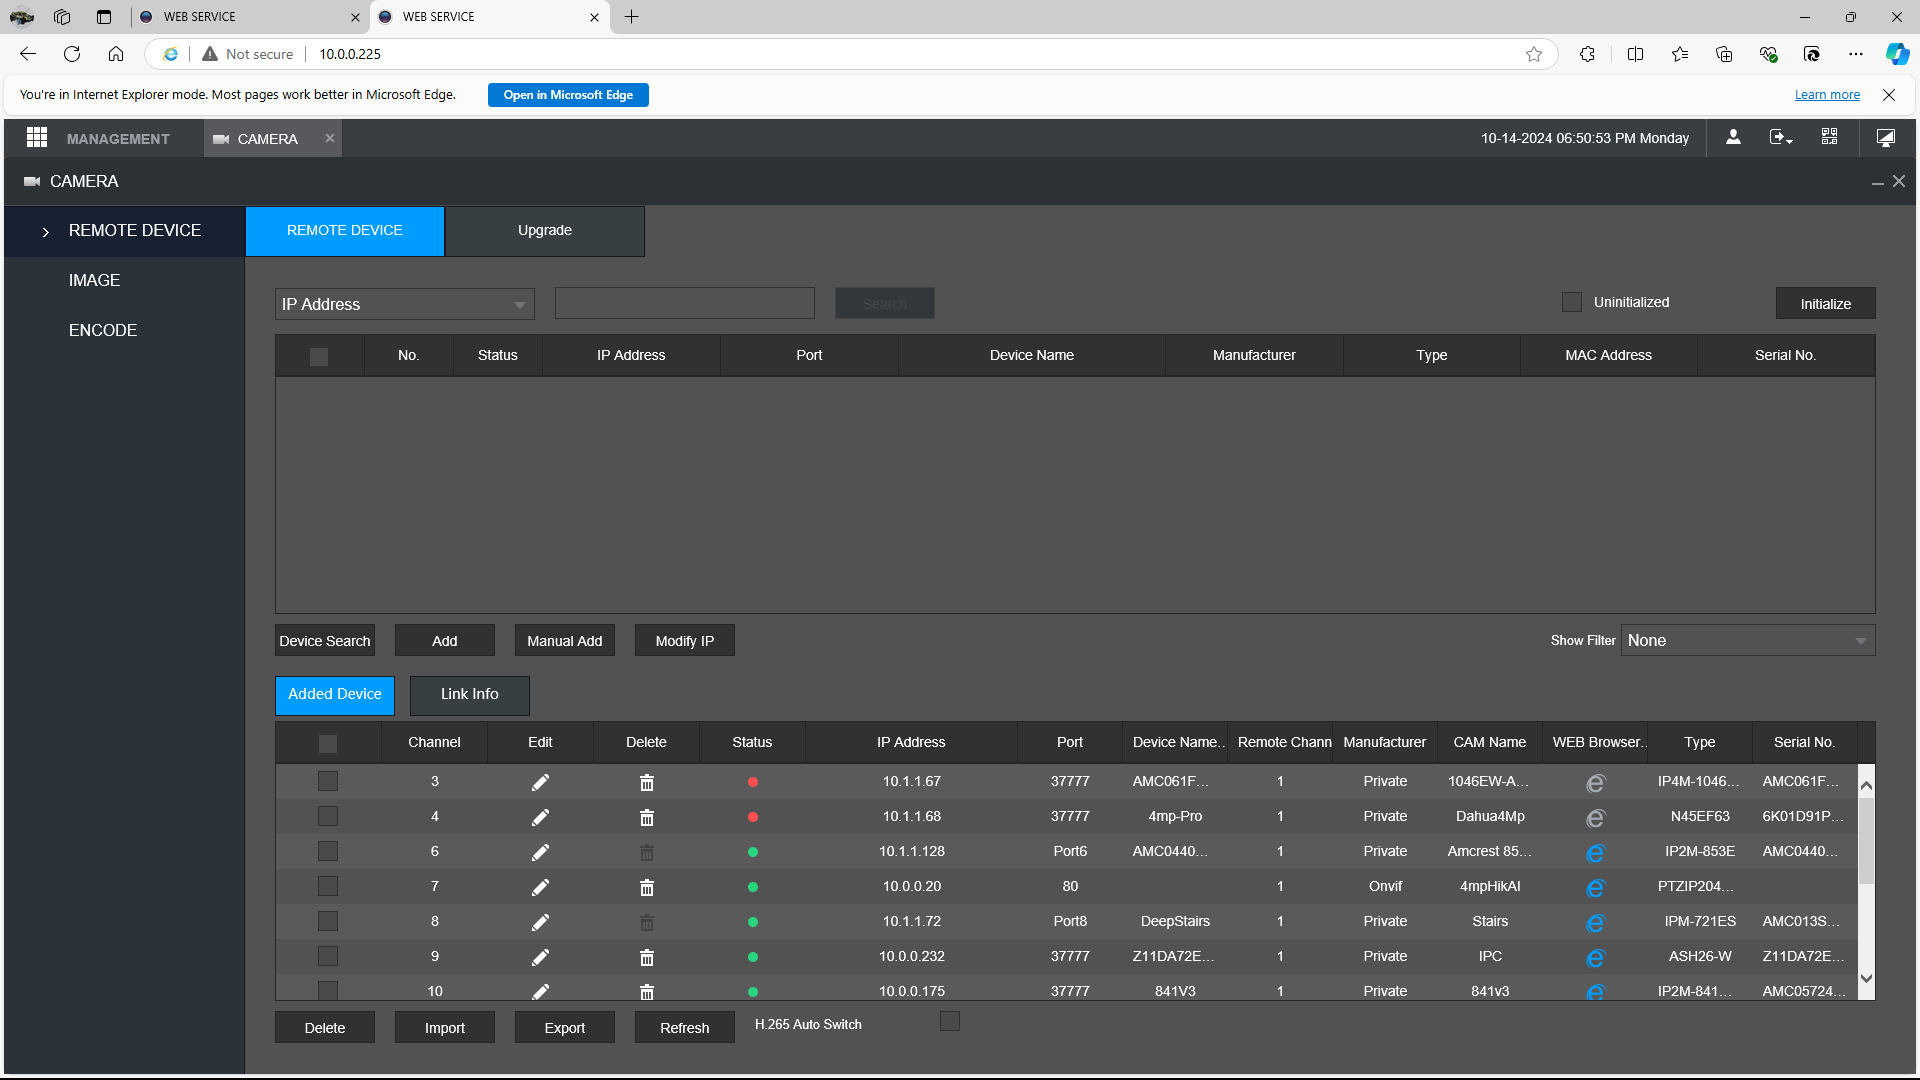The image size is (1920, 1080).
Task: Open web browser icon for 10.0.0.20
Action: (1595, 887)
